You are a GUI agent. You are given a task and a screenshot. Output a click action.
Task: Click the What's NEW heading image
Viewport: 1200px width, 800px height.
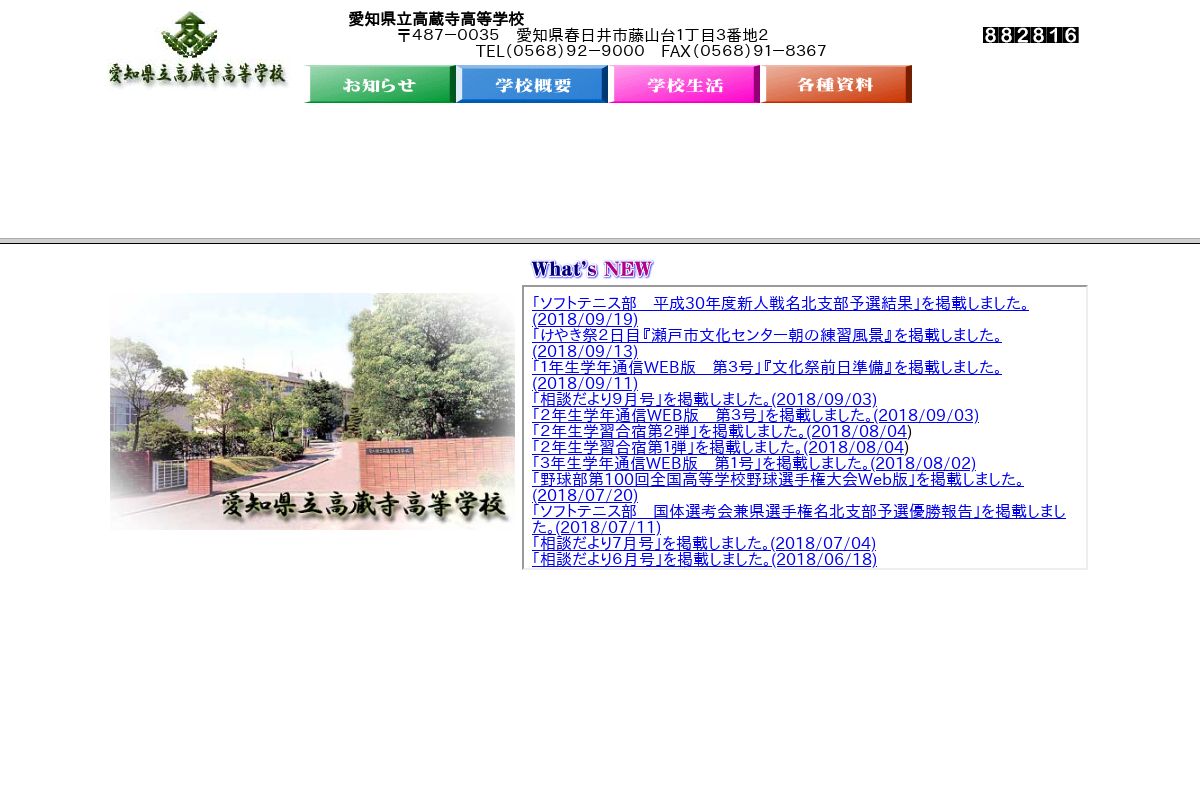coord(592,269)
